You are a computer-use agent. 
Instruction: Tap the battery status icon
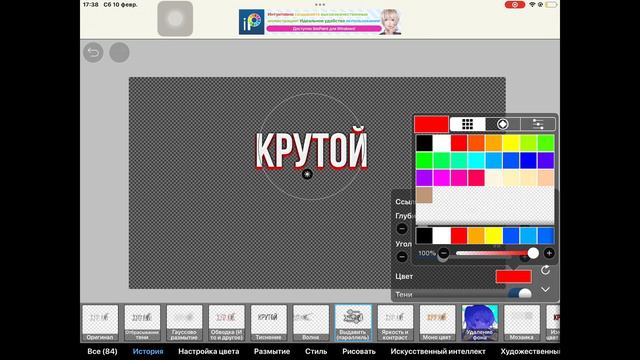[x=551, y=4]
